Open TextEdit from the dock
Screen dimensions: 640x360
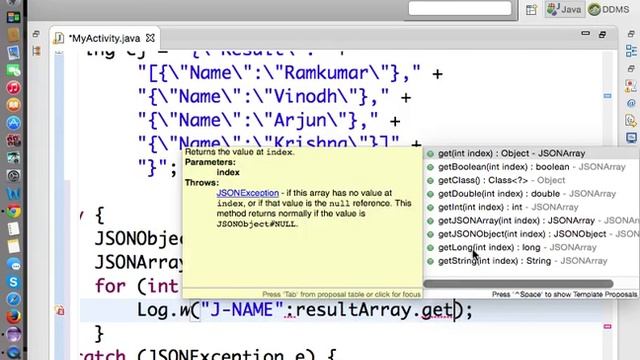13,229
